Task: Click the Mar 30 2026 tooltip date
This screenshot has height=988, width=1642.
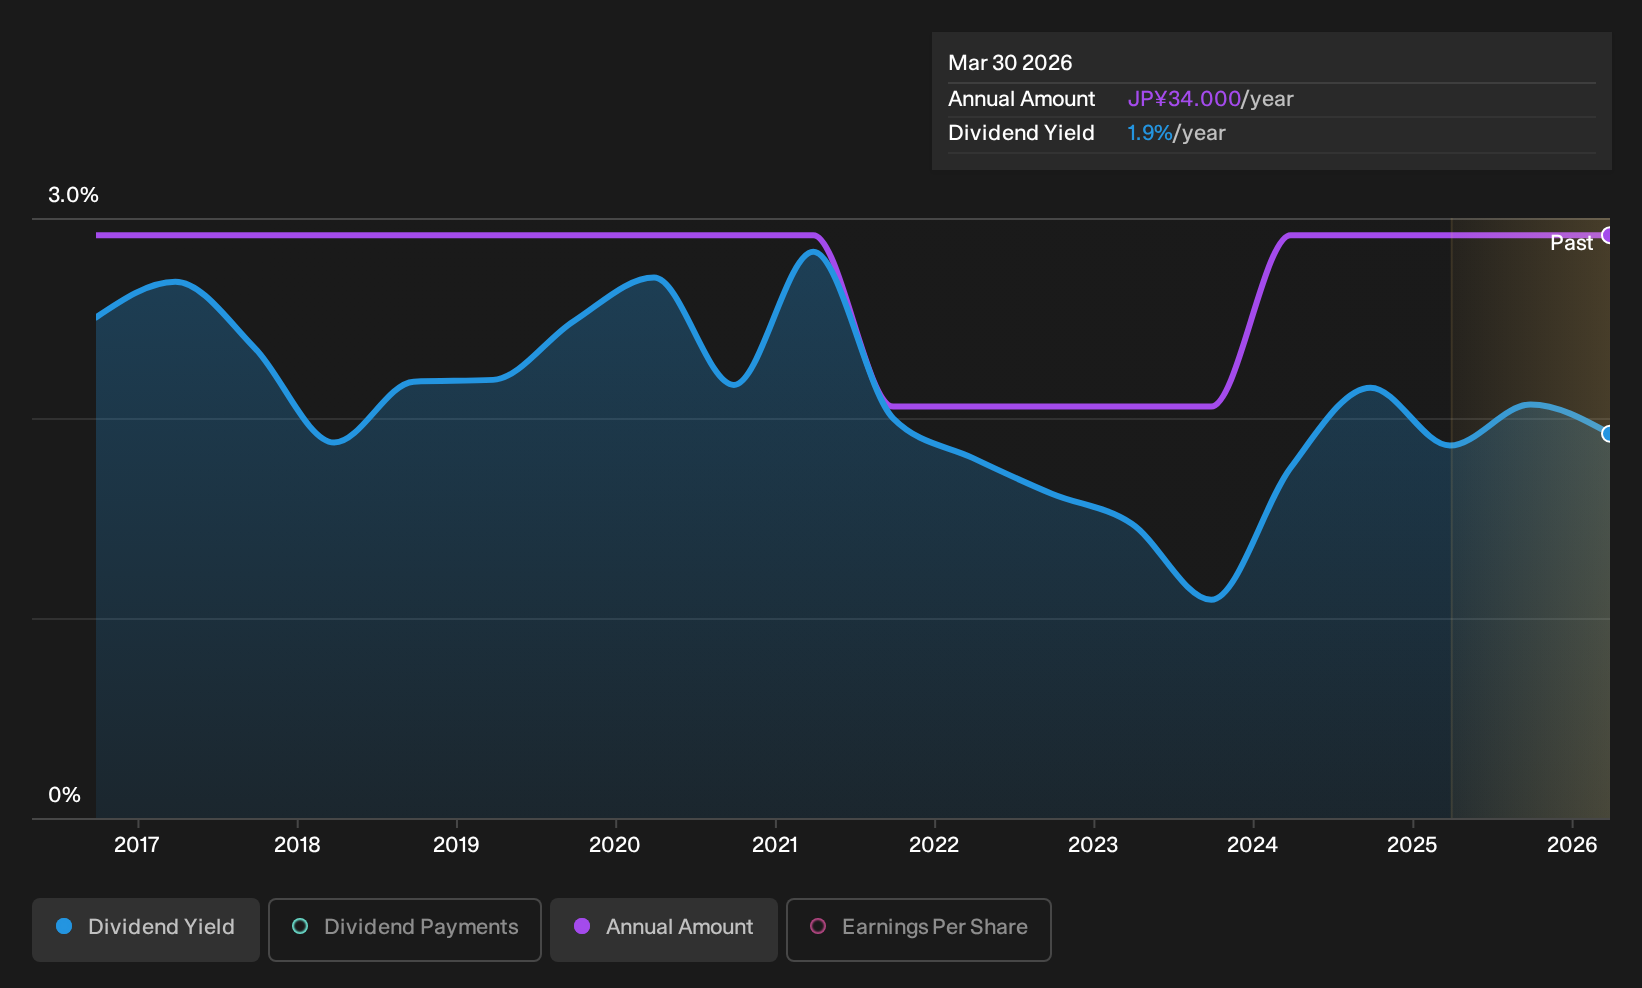Action: click(x=1010, y=63)
